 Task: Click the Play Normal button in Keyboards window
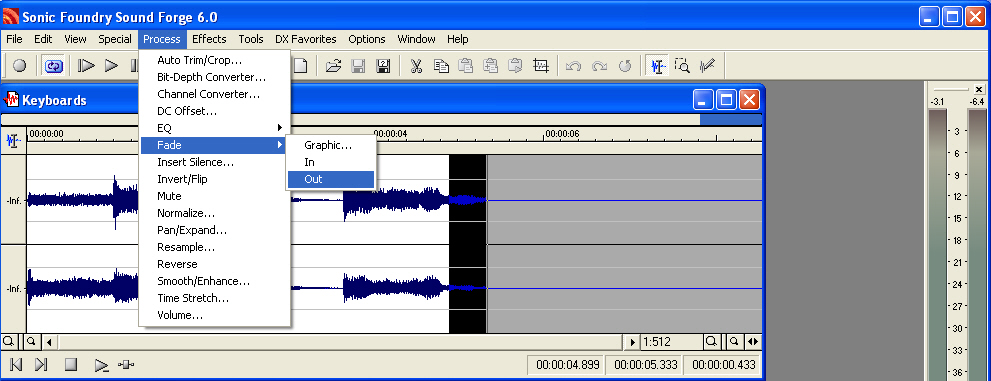100,365
